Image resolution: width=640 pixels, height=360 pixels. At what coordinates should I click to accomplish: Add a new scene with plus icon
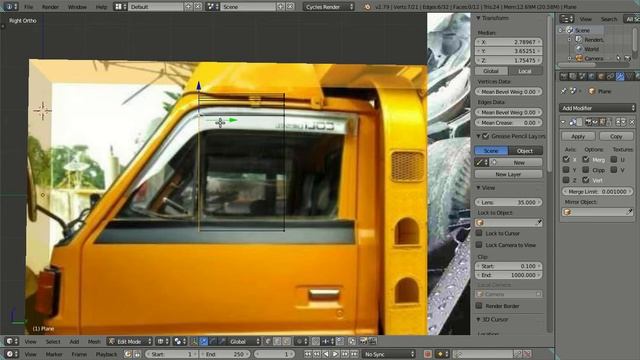click(281, 7)
